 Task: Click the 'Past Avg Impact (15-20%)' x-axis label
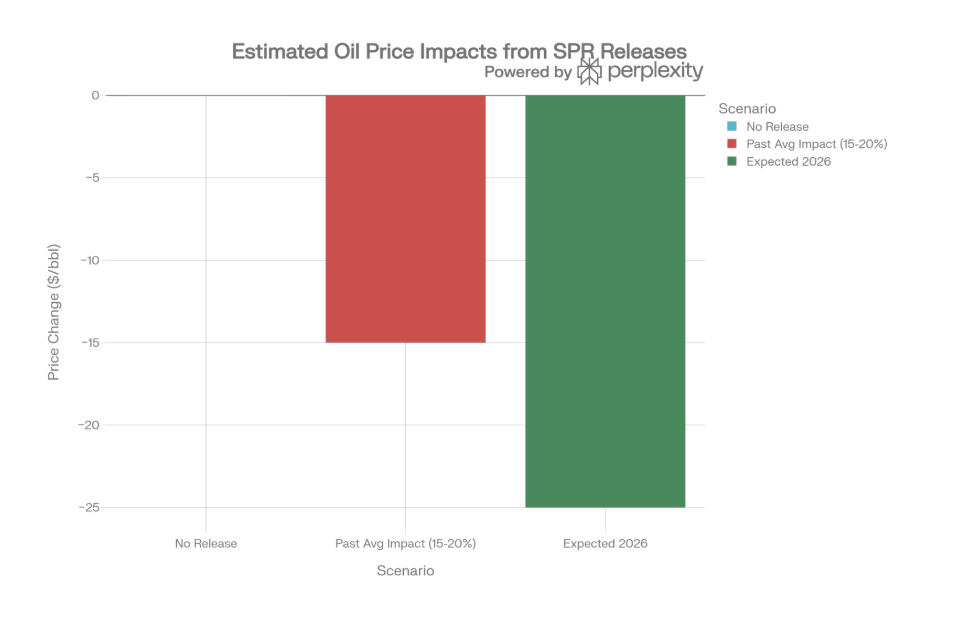click(405, 544)
